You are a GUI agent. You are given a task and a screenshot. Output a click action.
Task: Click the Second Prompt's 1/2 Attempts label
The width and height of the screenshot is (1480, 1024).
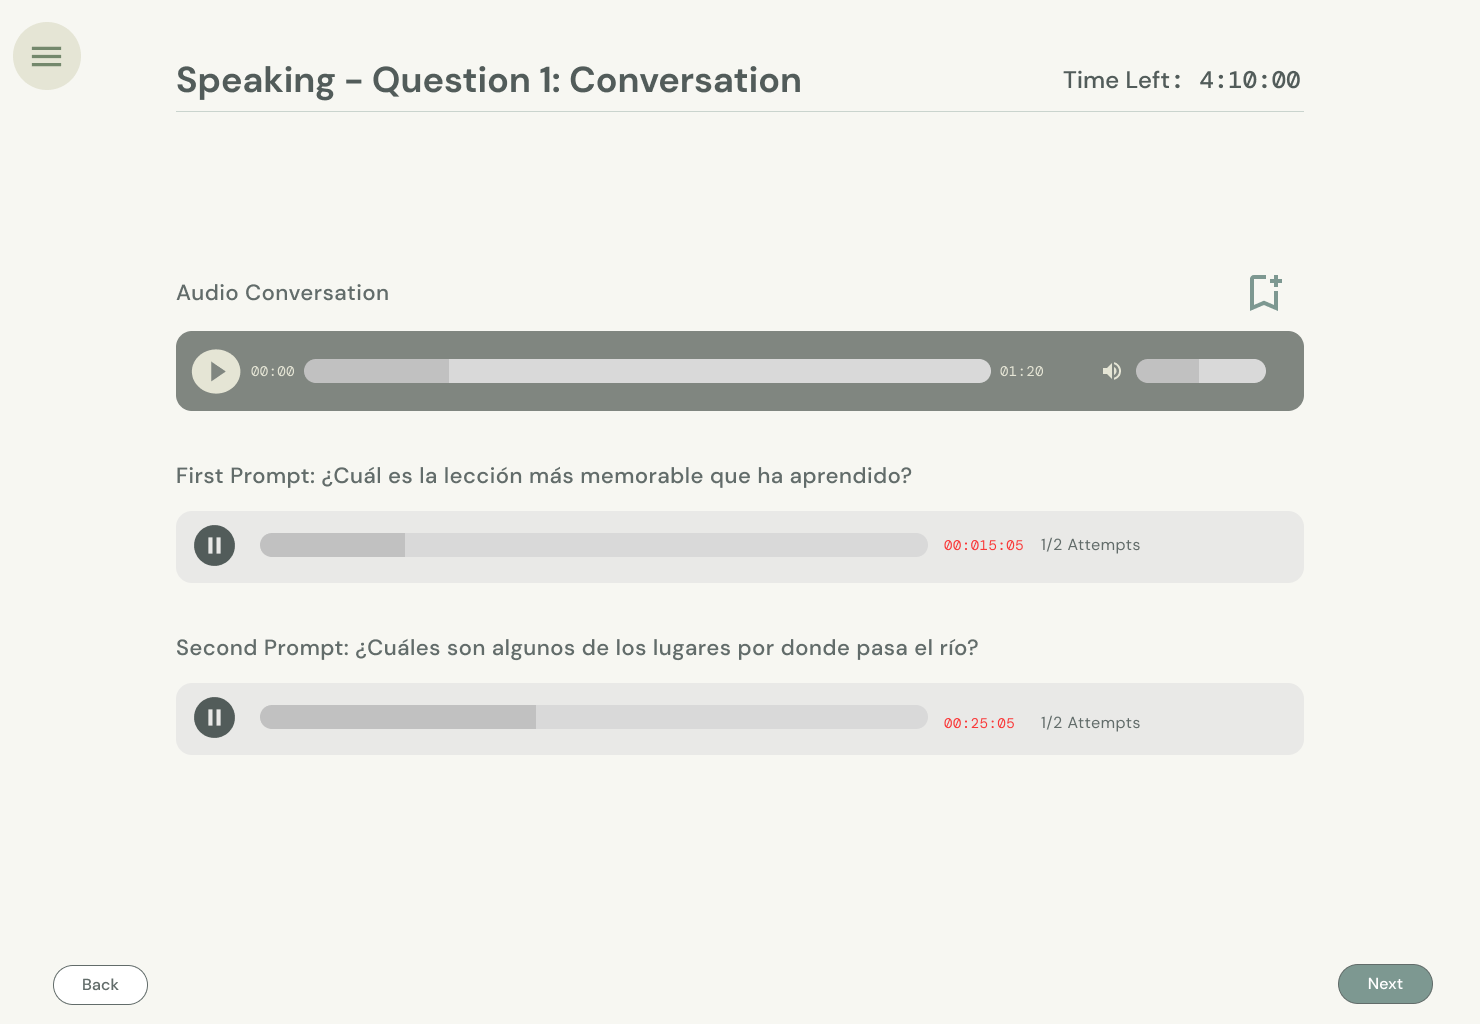click(1090, 723)
